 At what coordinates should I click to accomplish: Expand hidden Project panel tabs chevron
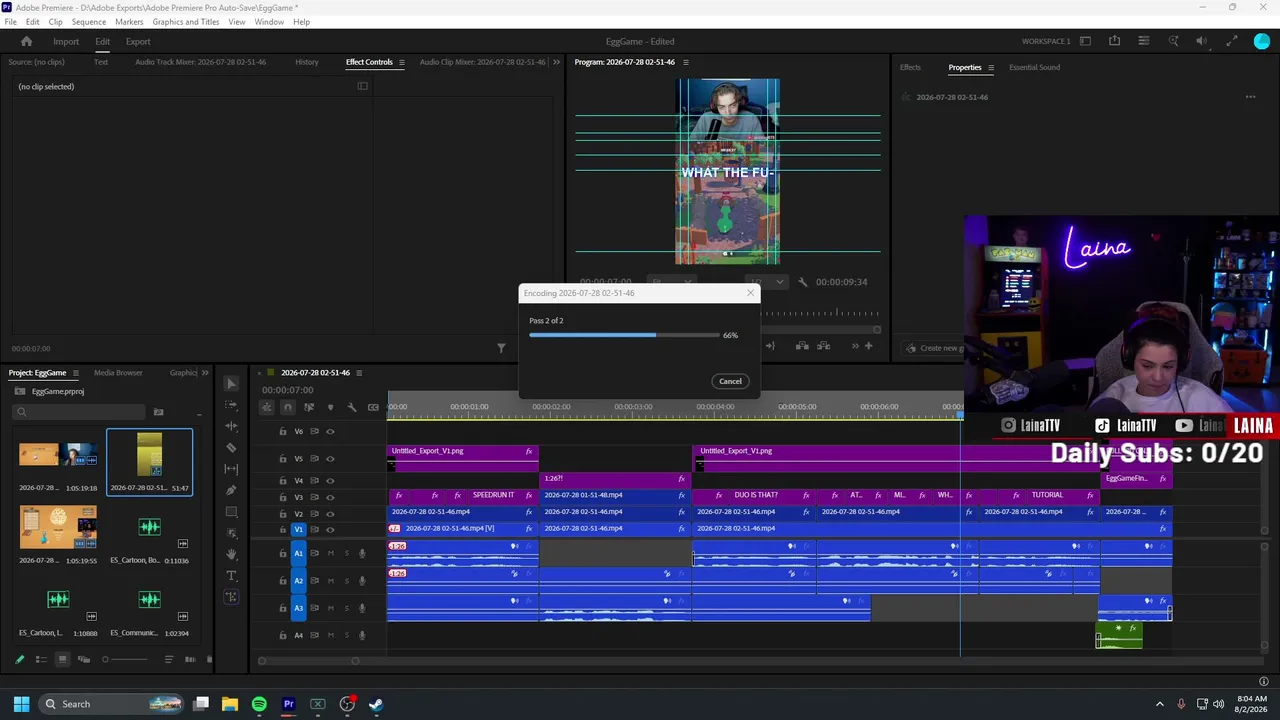[x=205, y=373]
